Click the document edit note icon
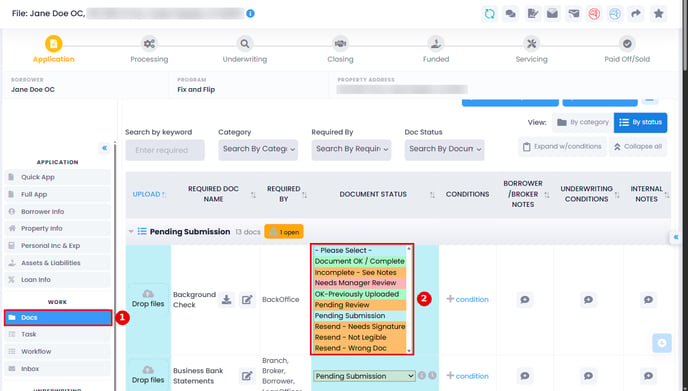This screenshot has width=688, height=391. [x=533, y=14]
